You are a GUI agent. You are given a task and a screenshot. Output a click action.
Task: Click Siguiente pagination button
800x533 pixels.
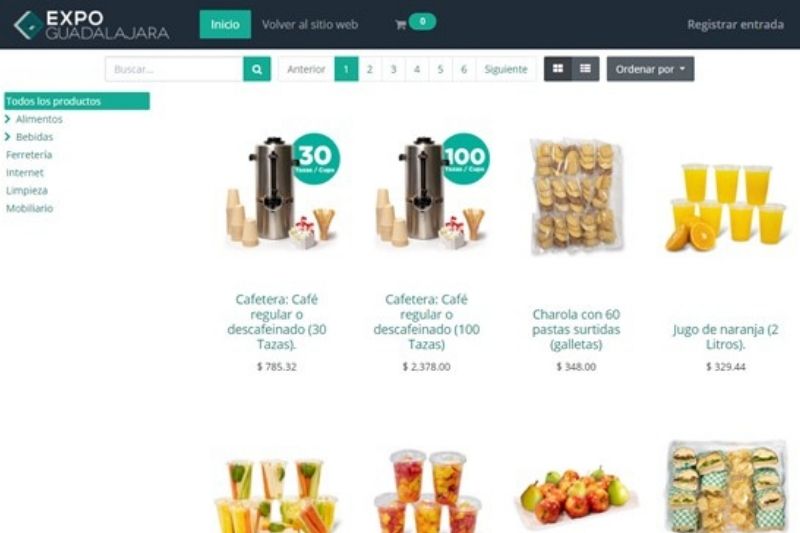pyautogui.click(x=506, y=69)
